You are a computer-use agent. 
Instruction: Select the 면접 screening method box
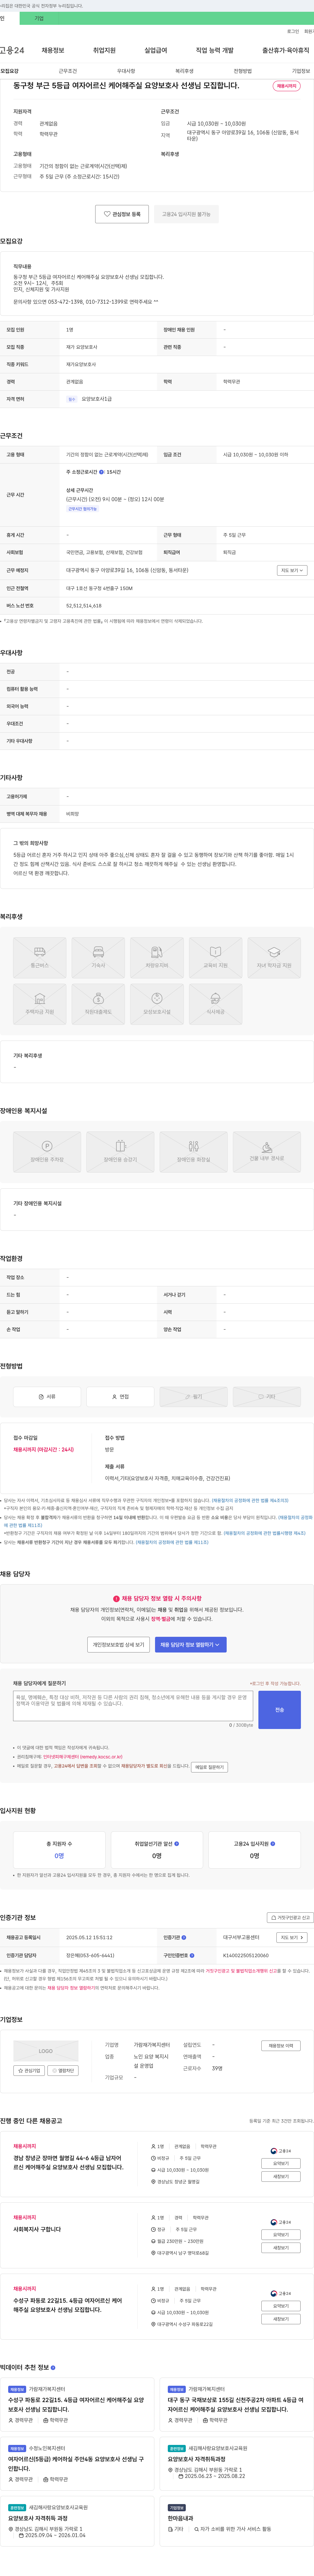[x=120, y=1397]
